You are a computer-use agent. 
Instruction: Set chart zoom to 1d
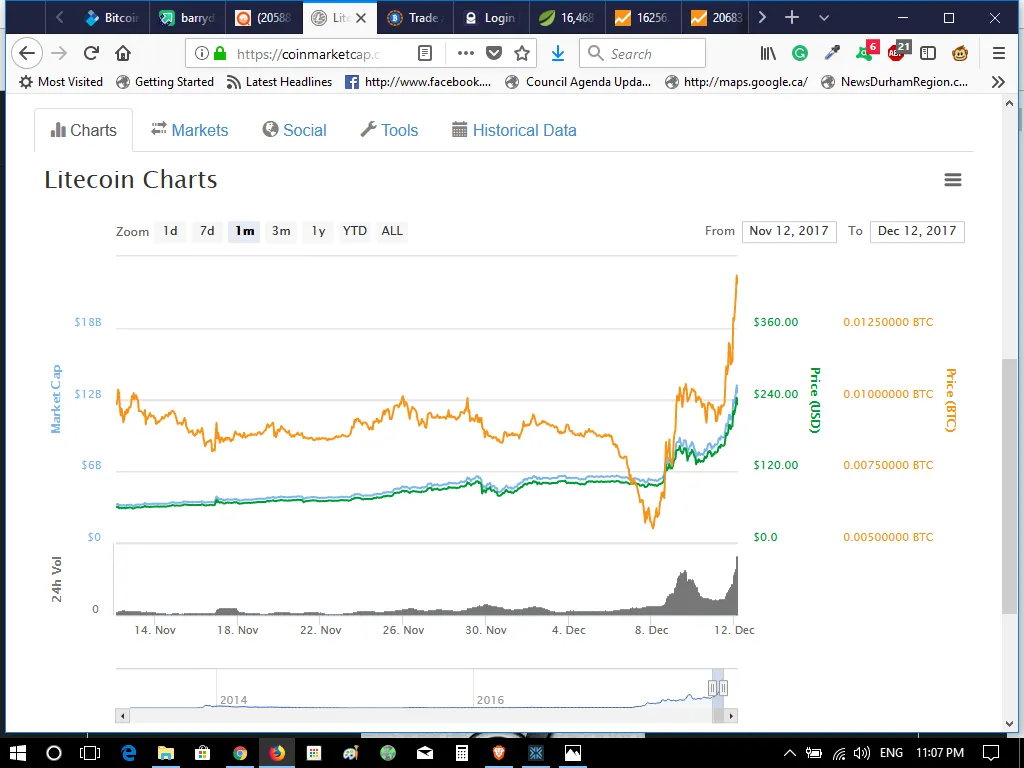[x=170, y=231]
